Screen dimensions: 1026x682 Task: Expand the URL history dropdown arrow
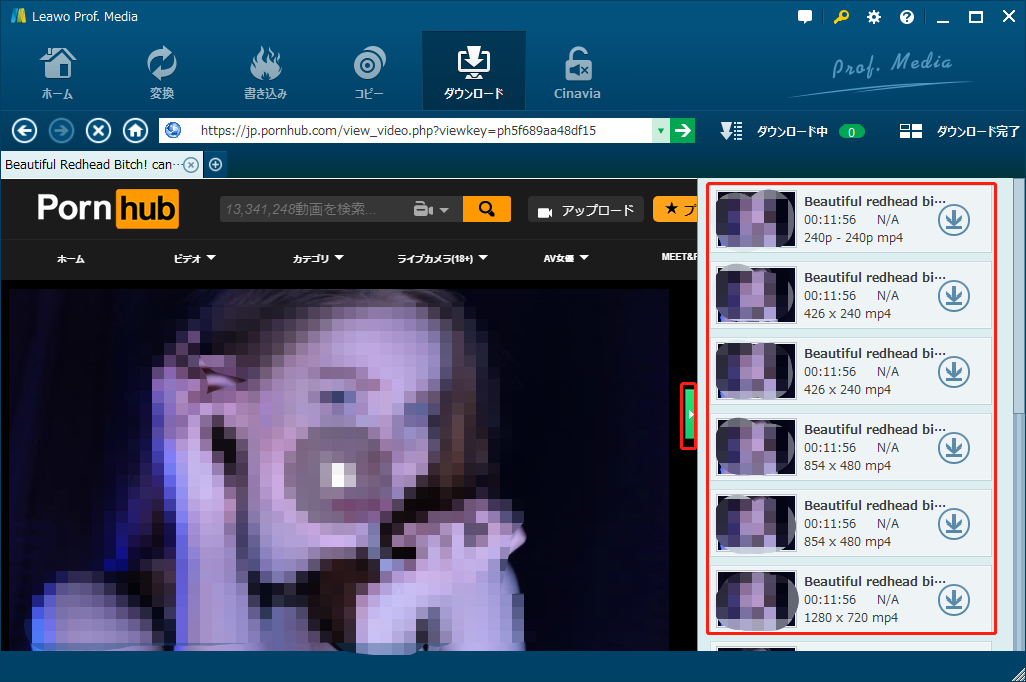tap(661, 131)
